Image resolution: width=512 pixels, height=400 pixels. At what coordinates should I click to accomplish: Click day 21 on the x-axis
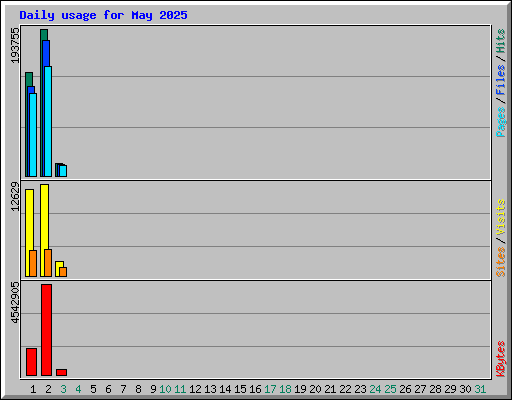click(330, 389)
